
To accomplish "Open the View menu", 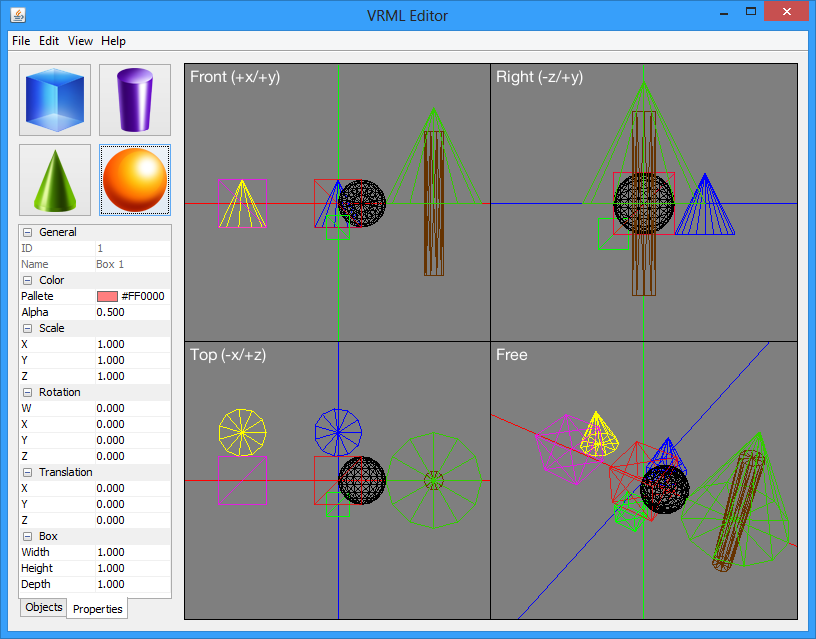I will (x=81, y=41).
